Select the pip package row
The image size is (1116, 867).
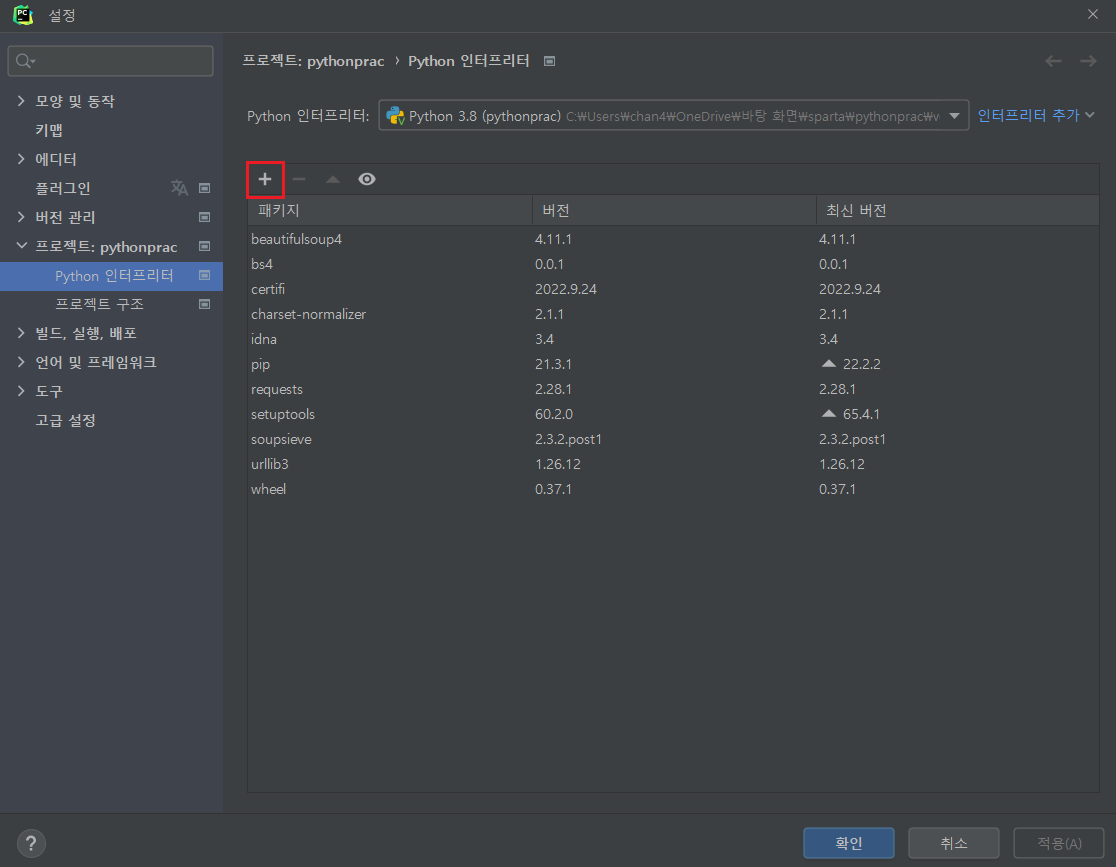click(673, 364)
